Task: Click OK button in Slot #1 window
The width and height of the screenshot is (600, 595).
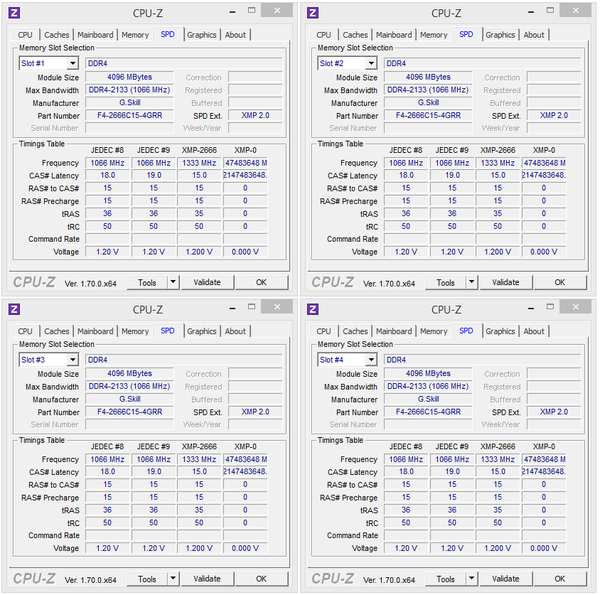Action: (261, 282)
